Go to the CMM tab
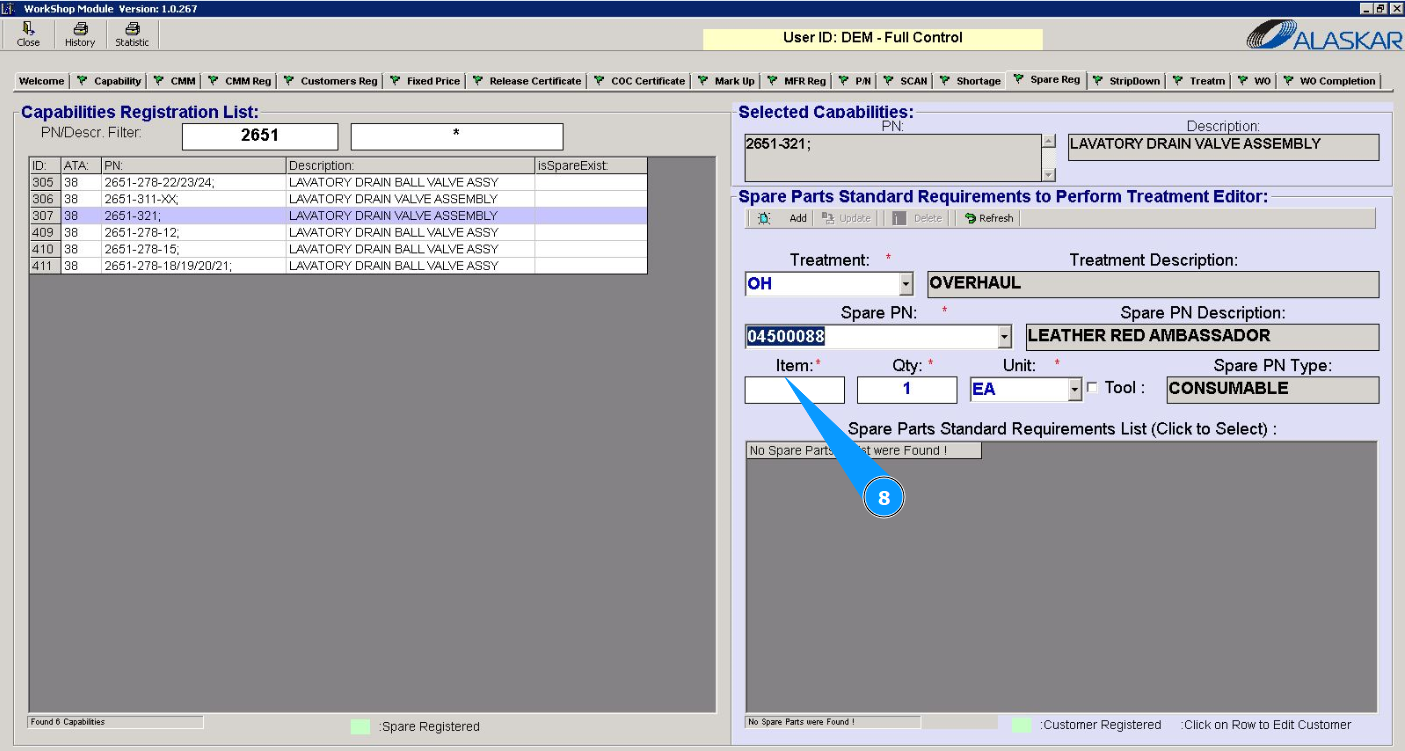The height and width of the screenshot is (751, 1405). coord(174,81)
